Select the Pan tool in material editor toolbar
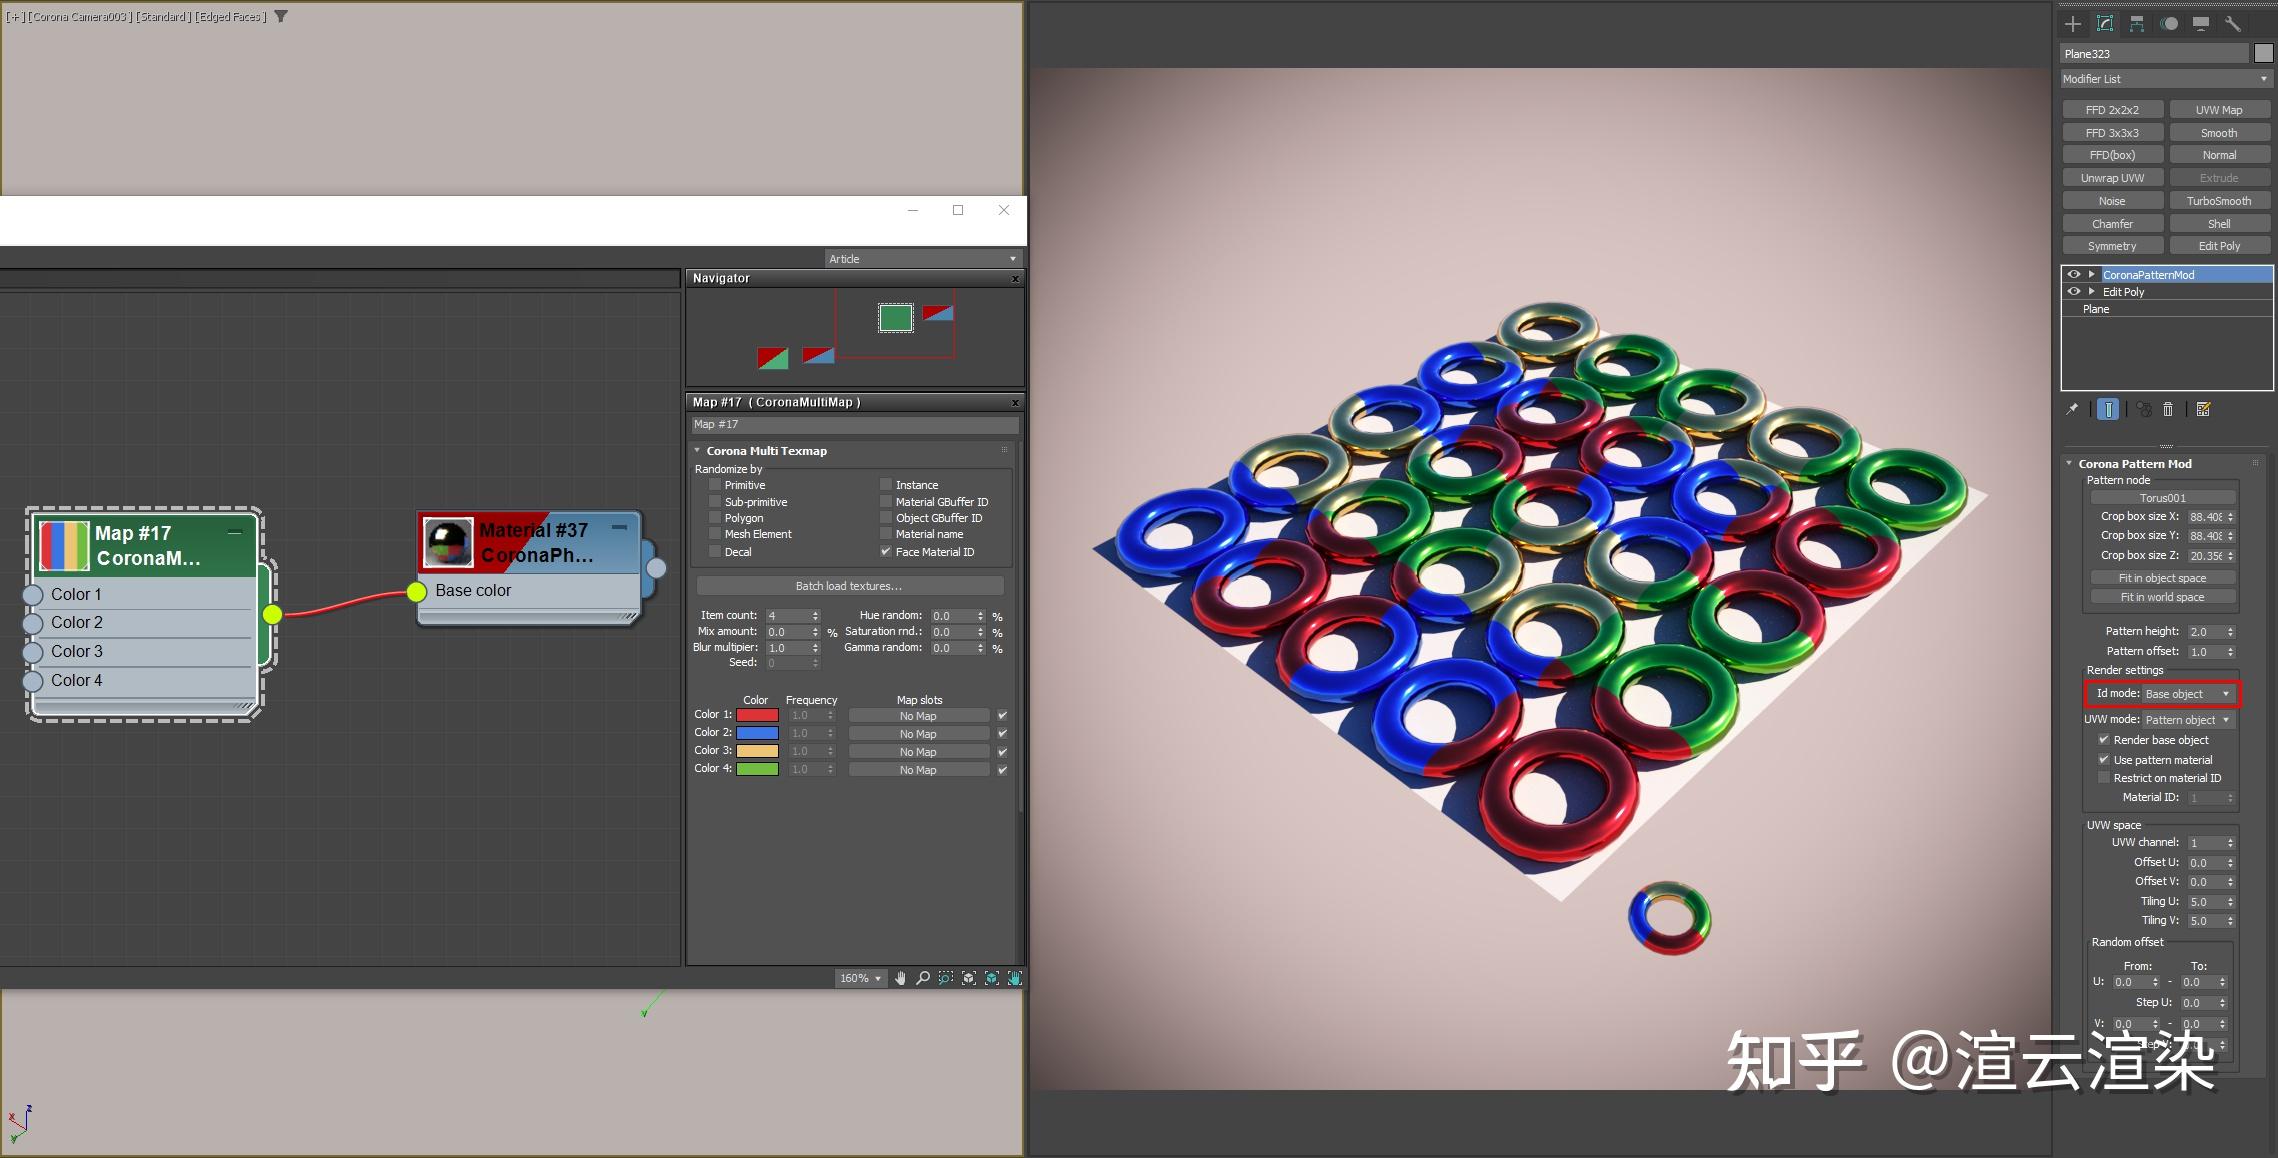The height and width of the screenshot is (1158, 2278). 901,978
